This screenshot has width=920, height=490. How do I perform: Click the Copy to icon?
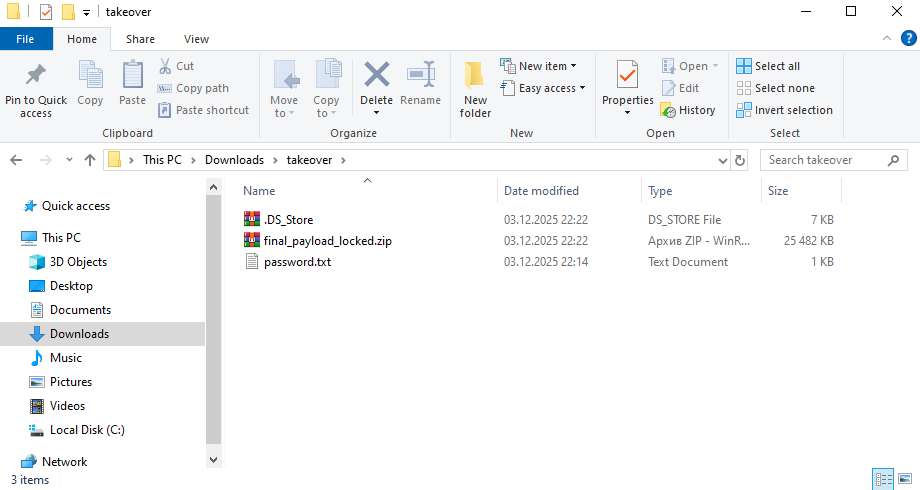pos(328,75)
